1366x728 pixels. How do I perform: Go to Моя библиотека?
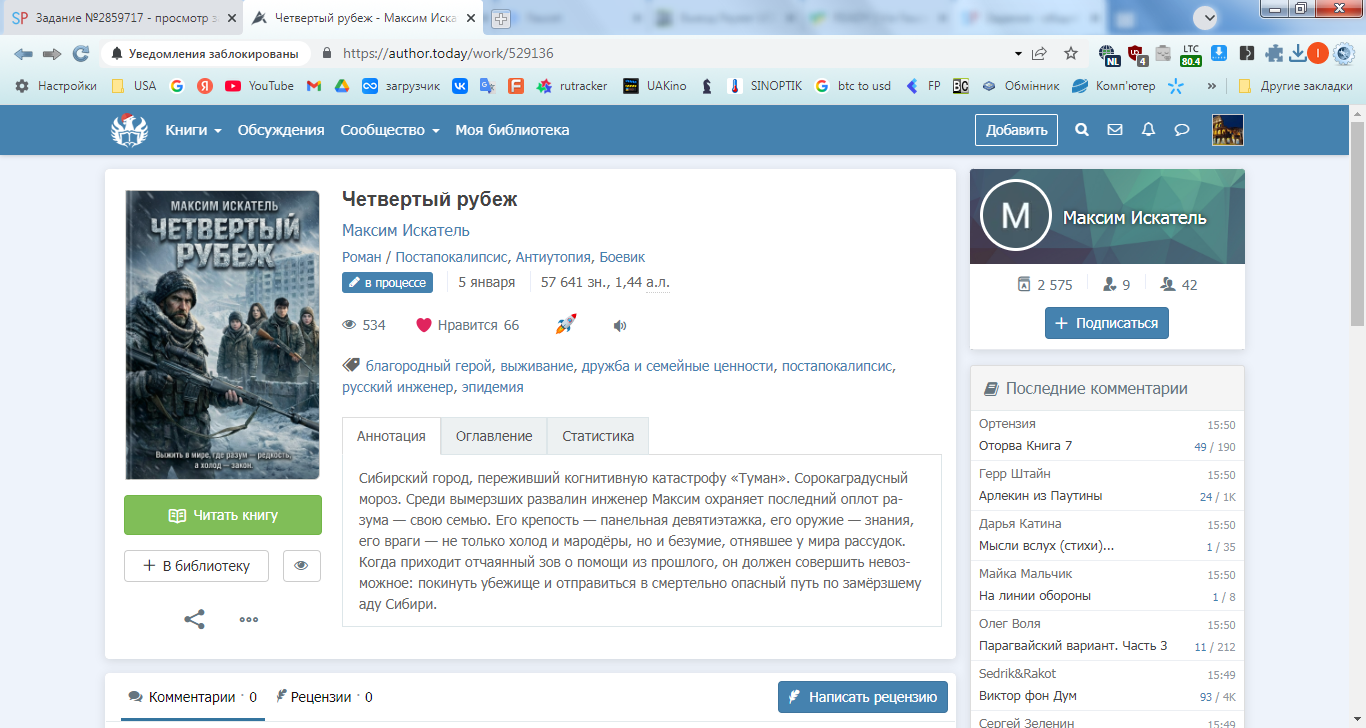tap(512, 130)
